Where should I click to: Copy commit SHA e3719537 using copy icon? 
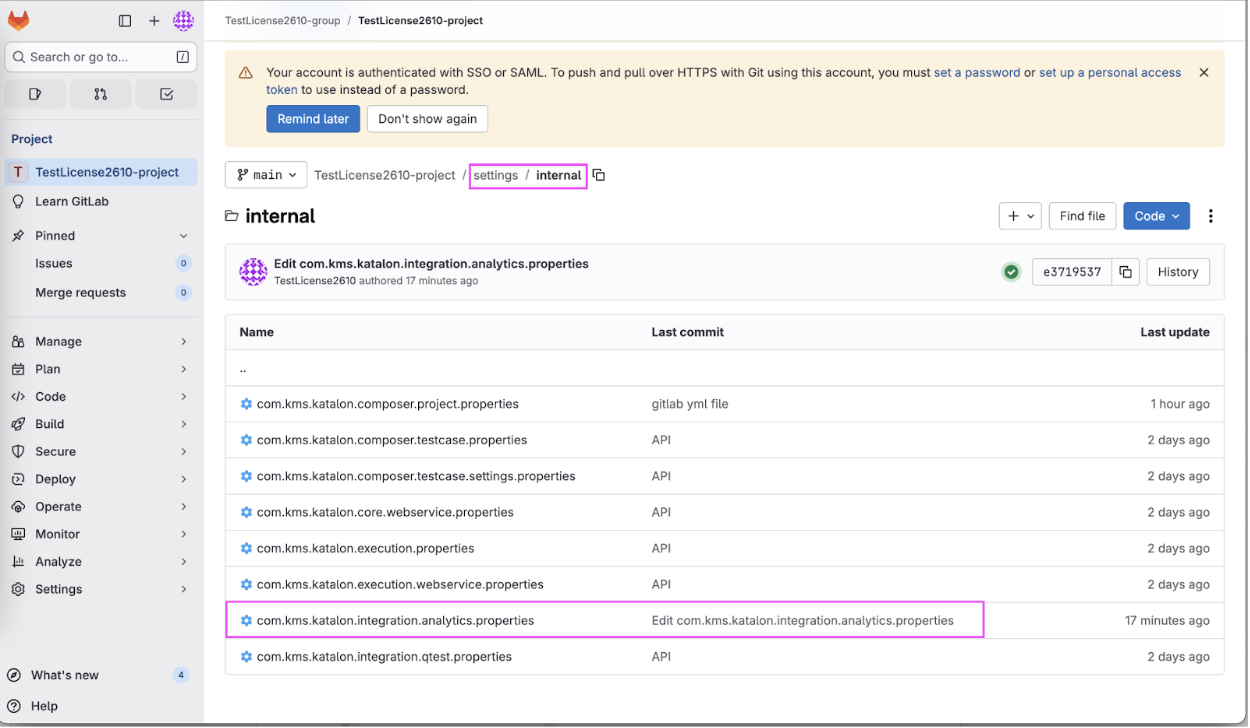tap(1126, 271)
